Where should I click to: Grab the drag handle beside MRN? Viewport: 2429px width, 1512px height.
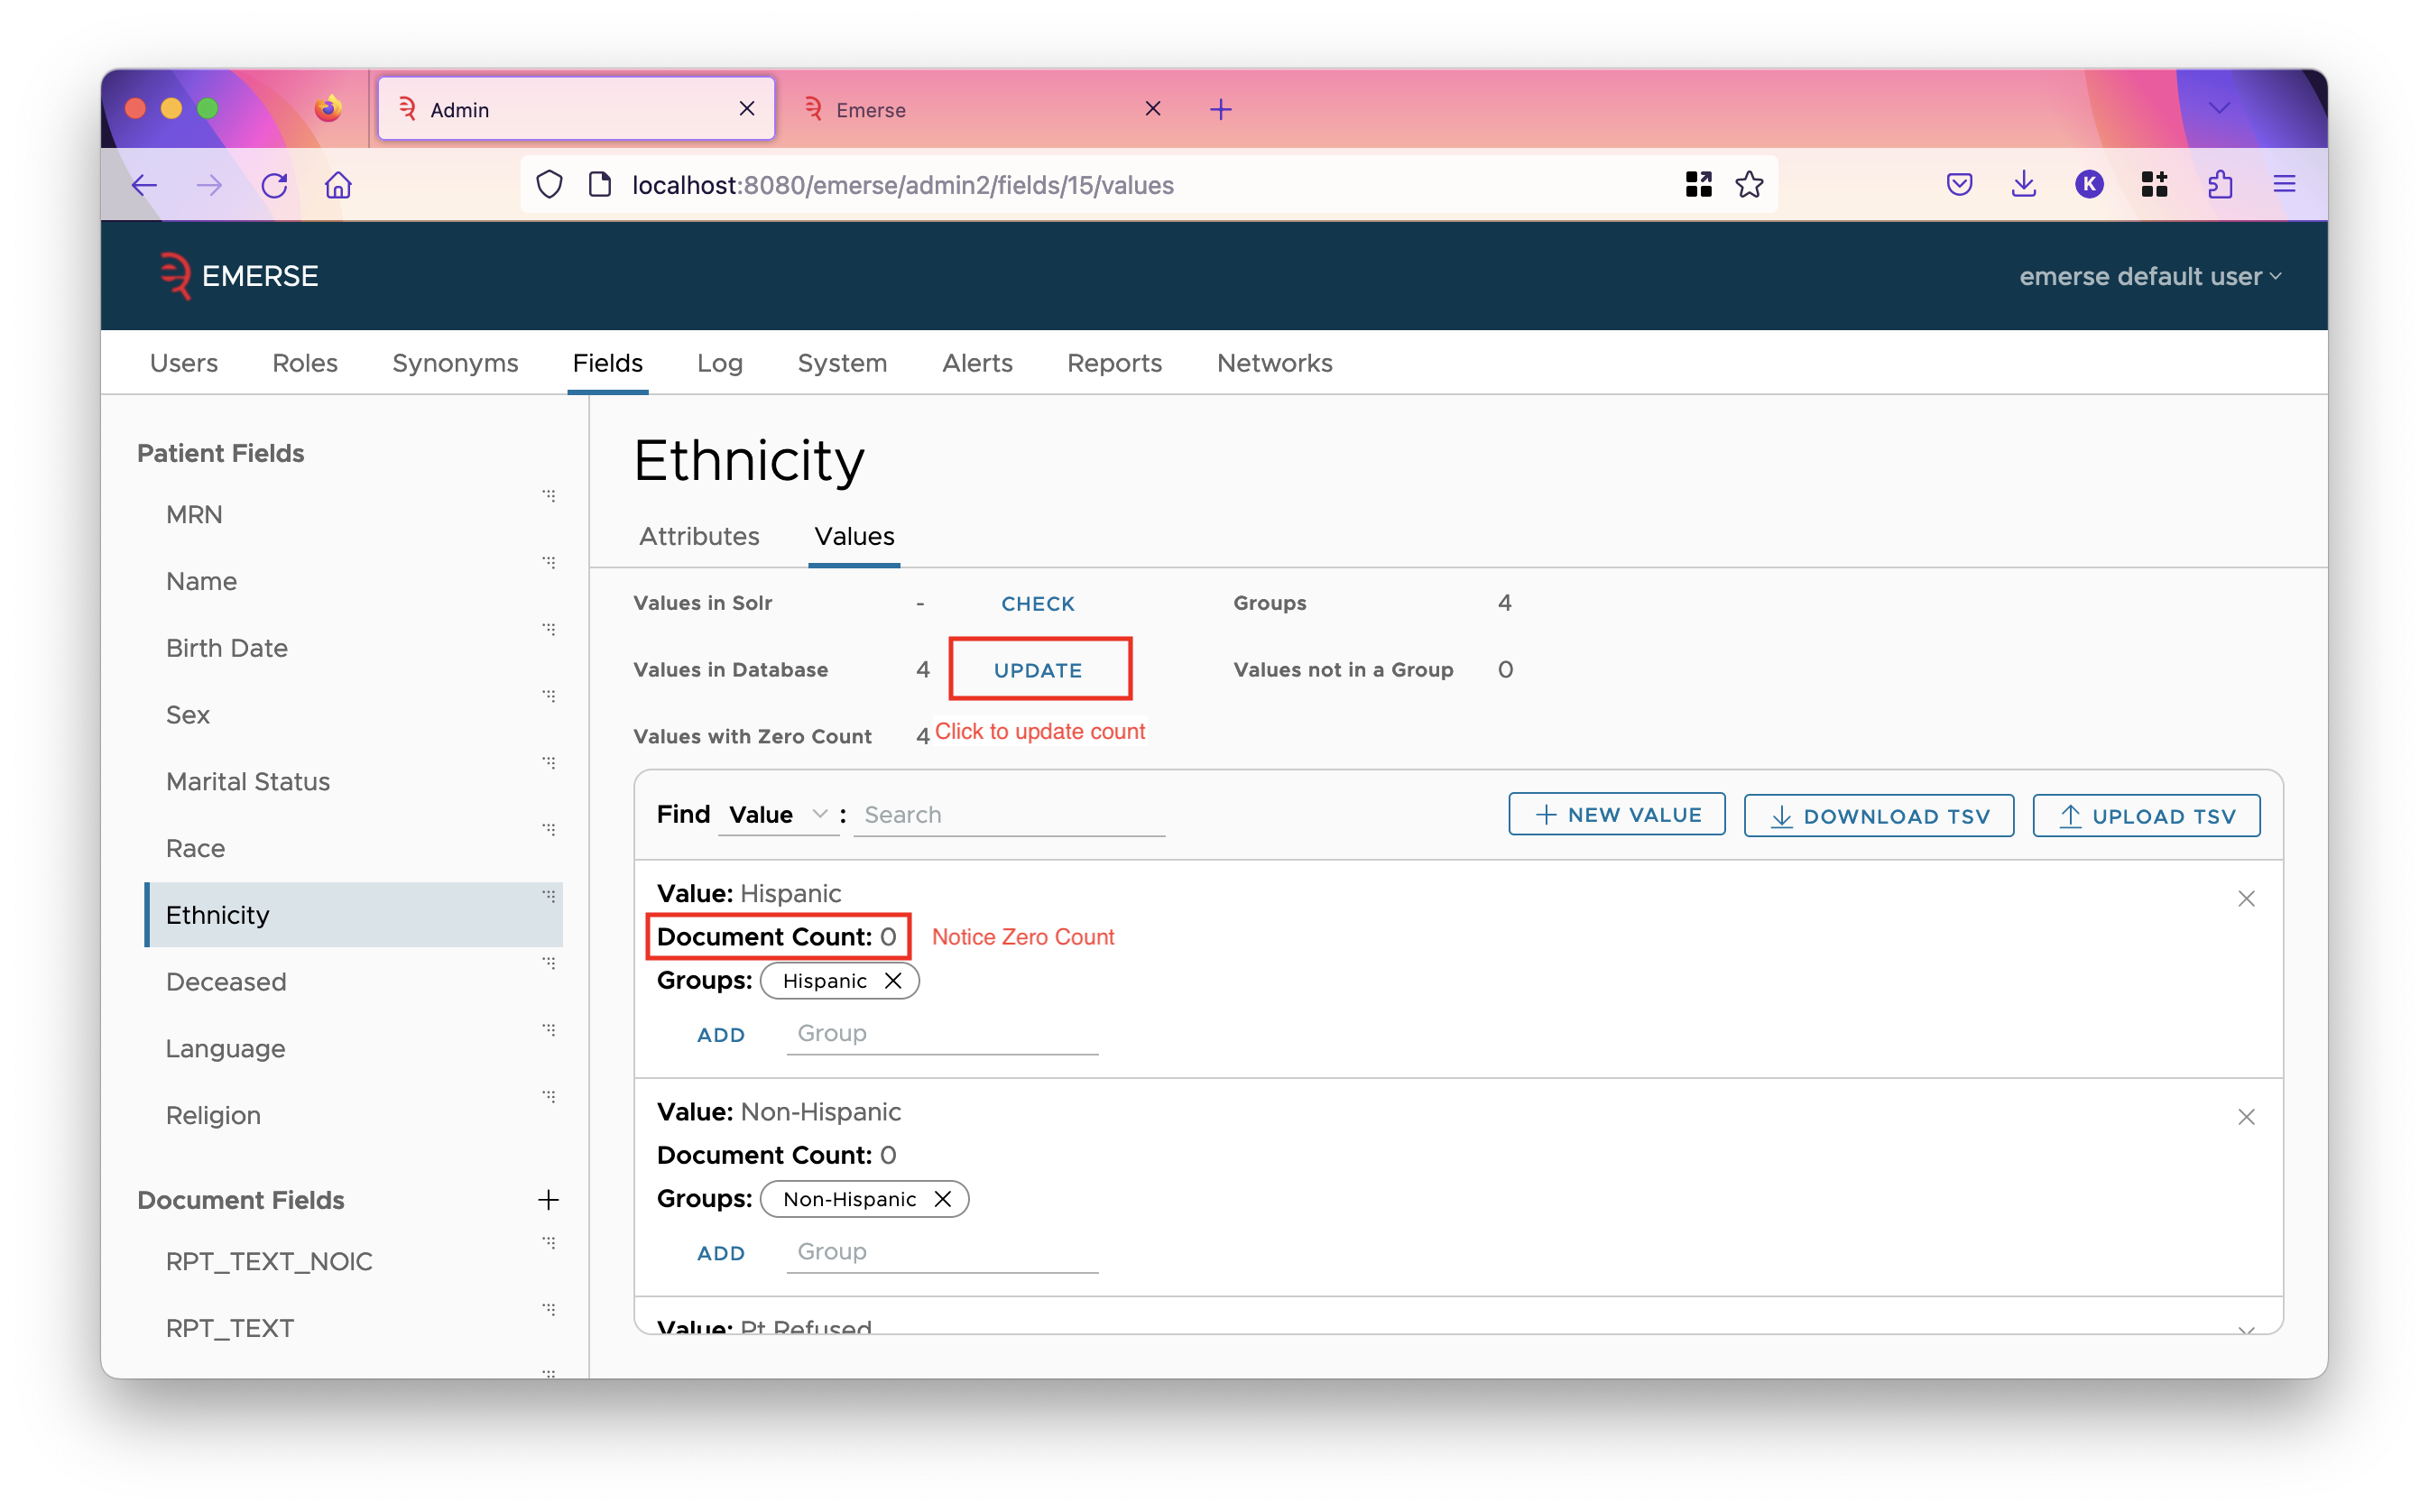point(549,496)
